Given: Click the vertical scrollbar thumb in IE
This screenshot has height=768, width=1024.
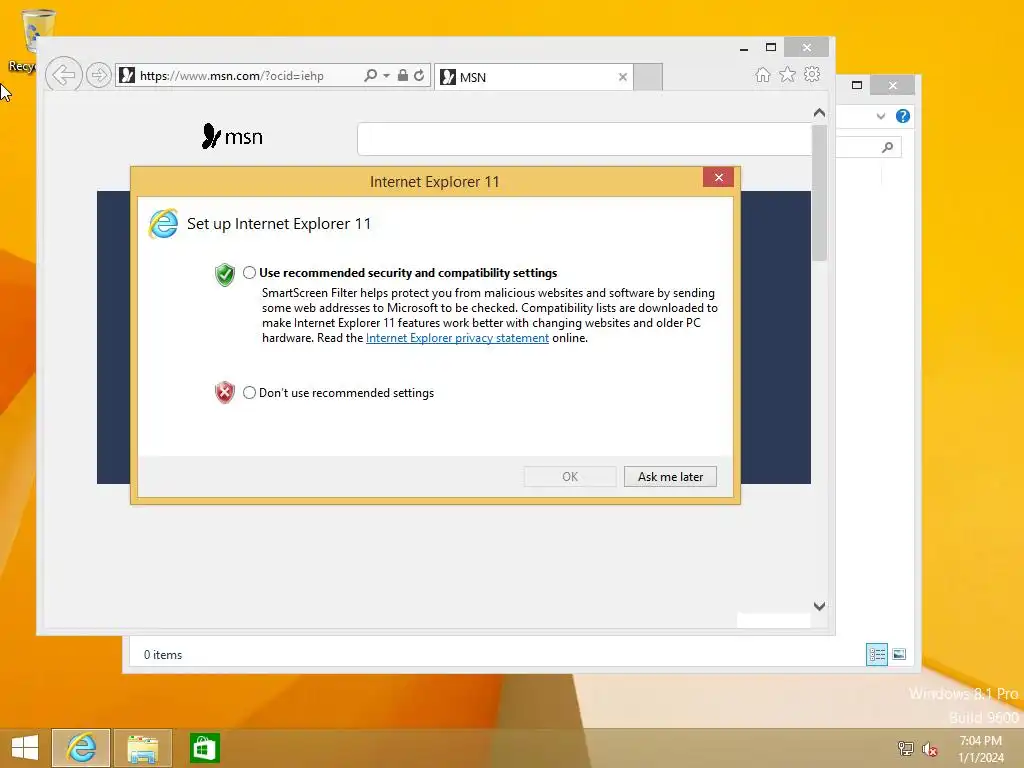Looking at the screenshot, I should point(819,193).
